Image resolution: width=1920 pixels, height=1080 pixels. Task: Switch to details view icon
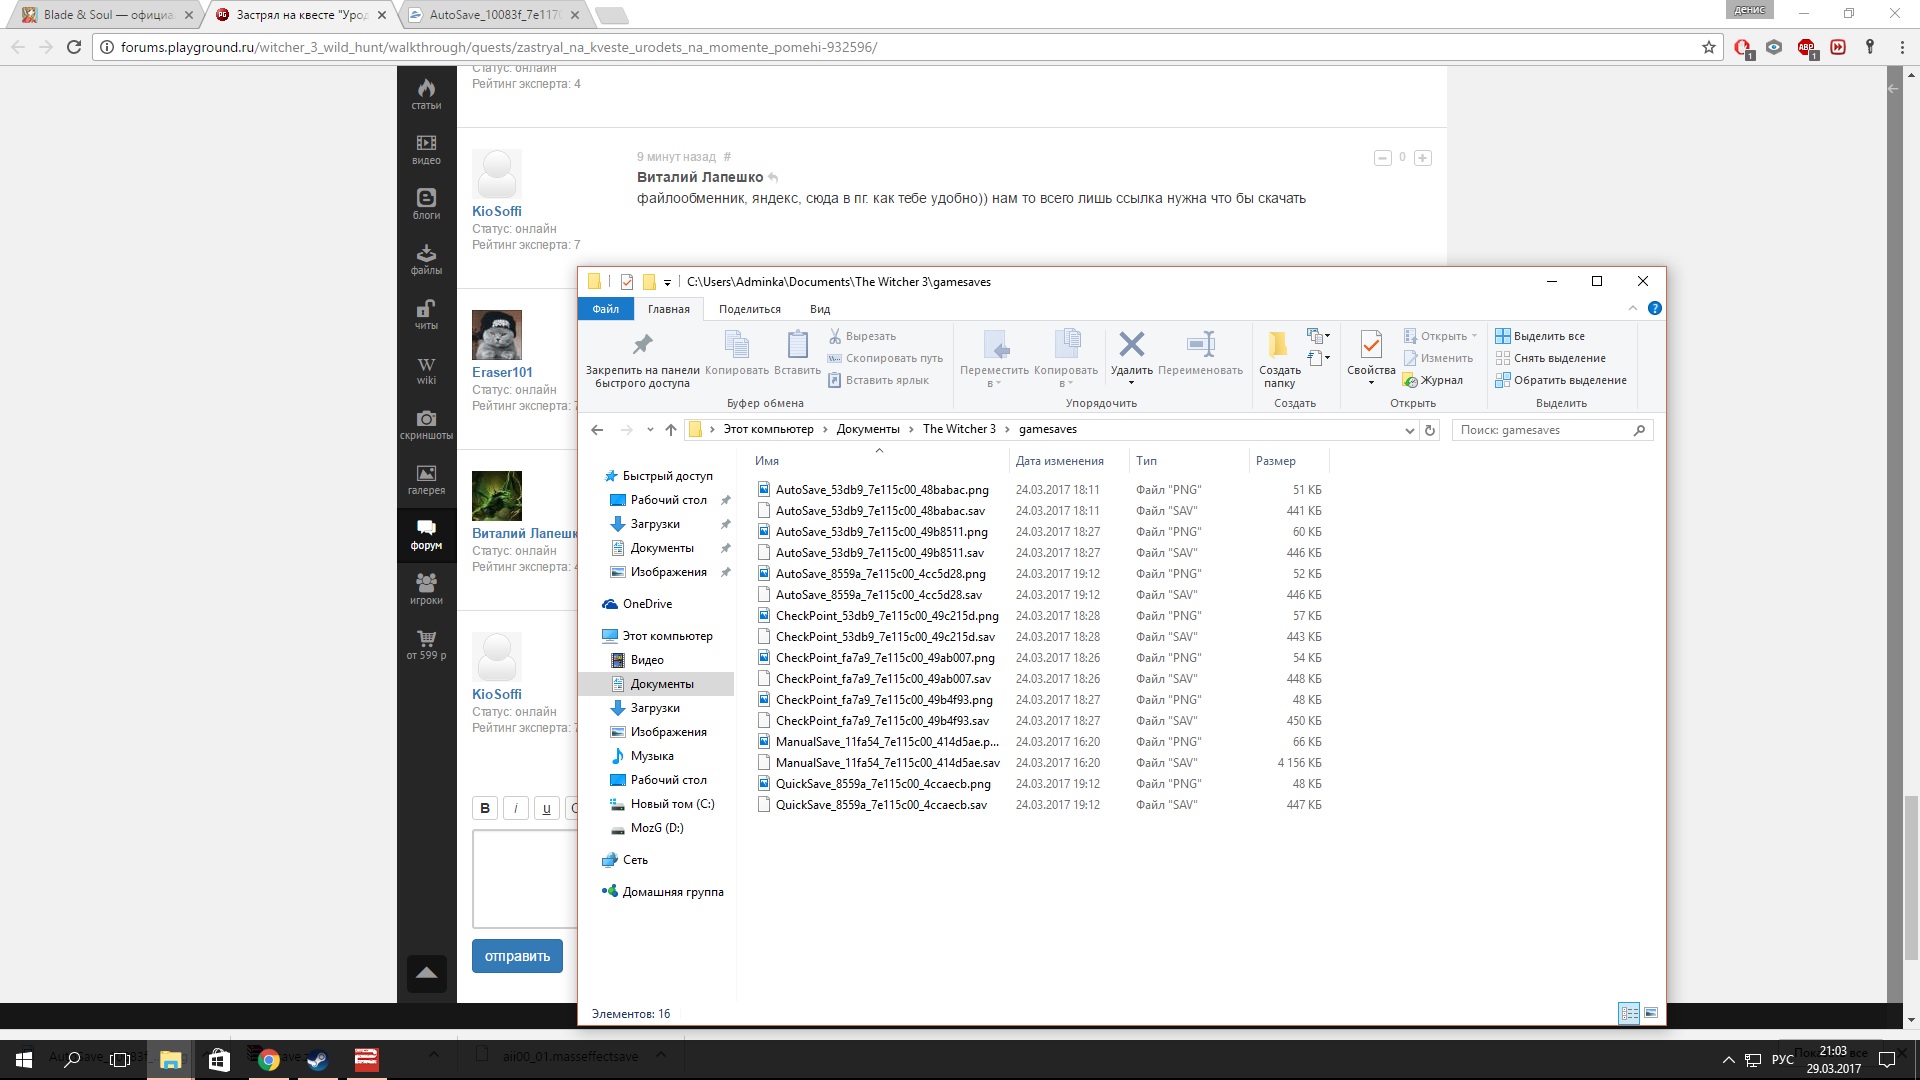tap(1629, 1013)
